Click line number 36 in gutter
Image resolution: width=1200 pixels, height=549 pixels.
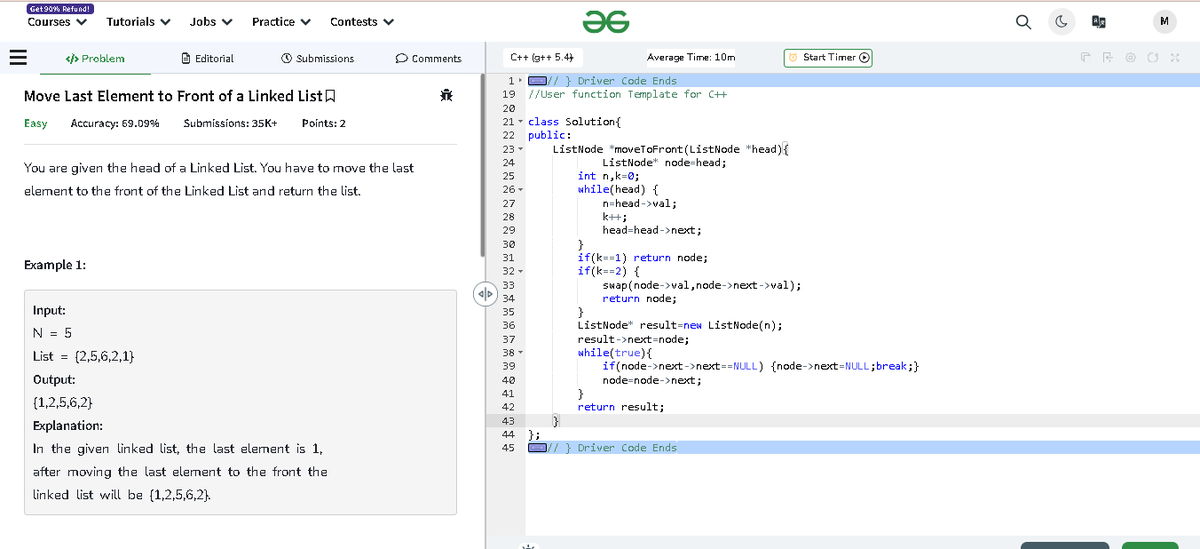[x=508, y=325]
